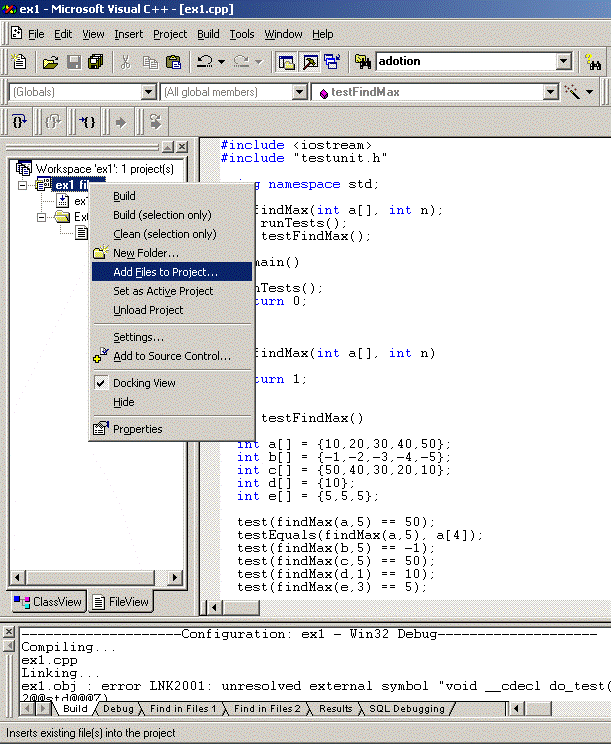The width and height of the screenshot is (611, 744).
Task: Open the Insert menu
Action: pos(129,34)
